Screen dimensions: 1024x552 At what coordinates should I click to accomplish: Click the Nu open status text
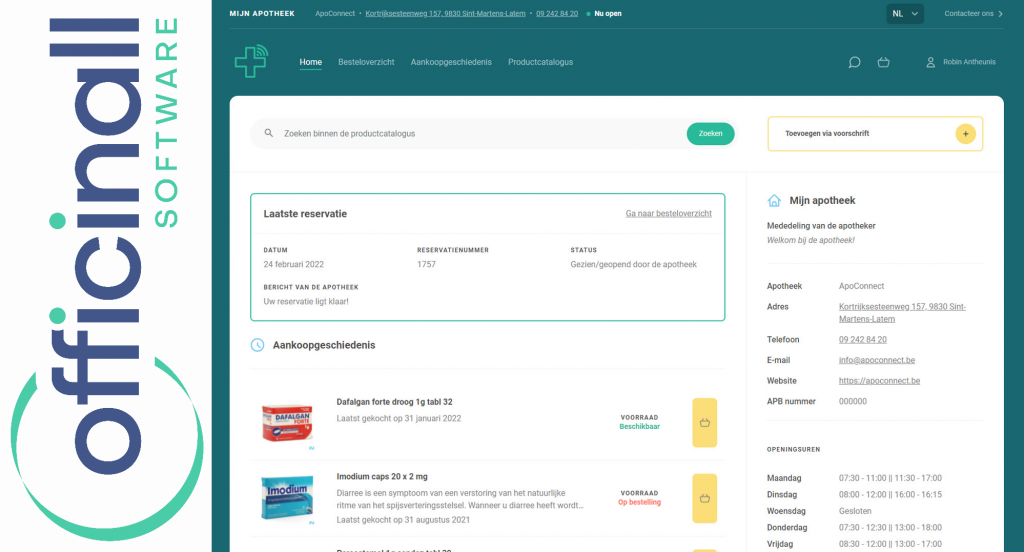tap(608, 14)
